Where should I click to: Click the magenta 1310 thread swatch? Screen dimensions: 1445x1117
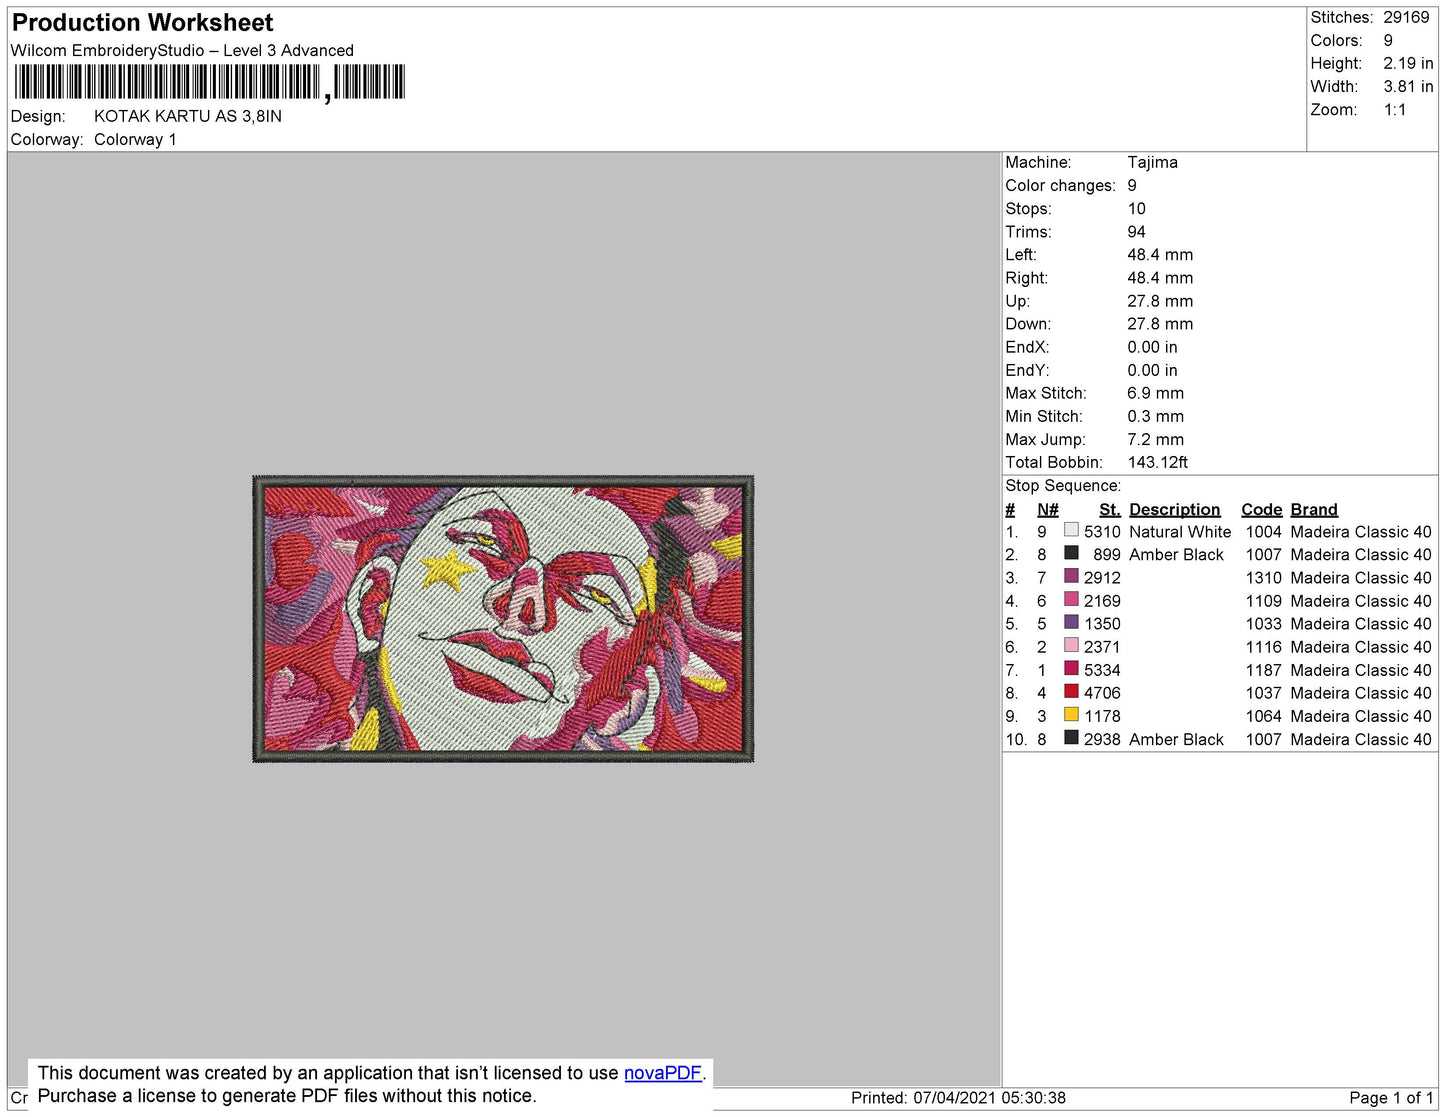[x=1071, y=576]
